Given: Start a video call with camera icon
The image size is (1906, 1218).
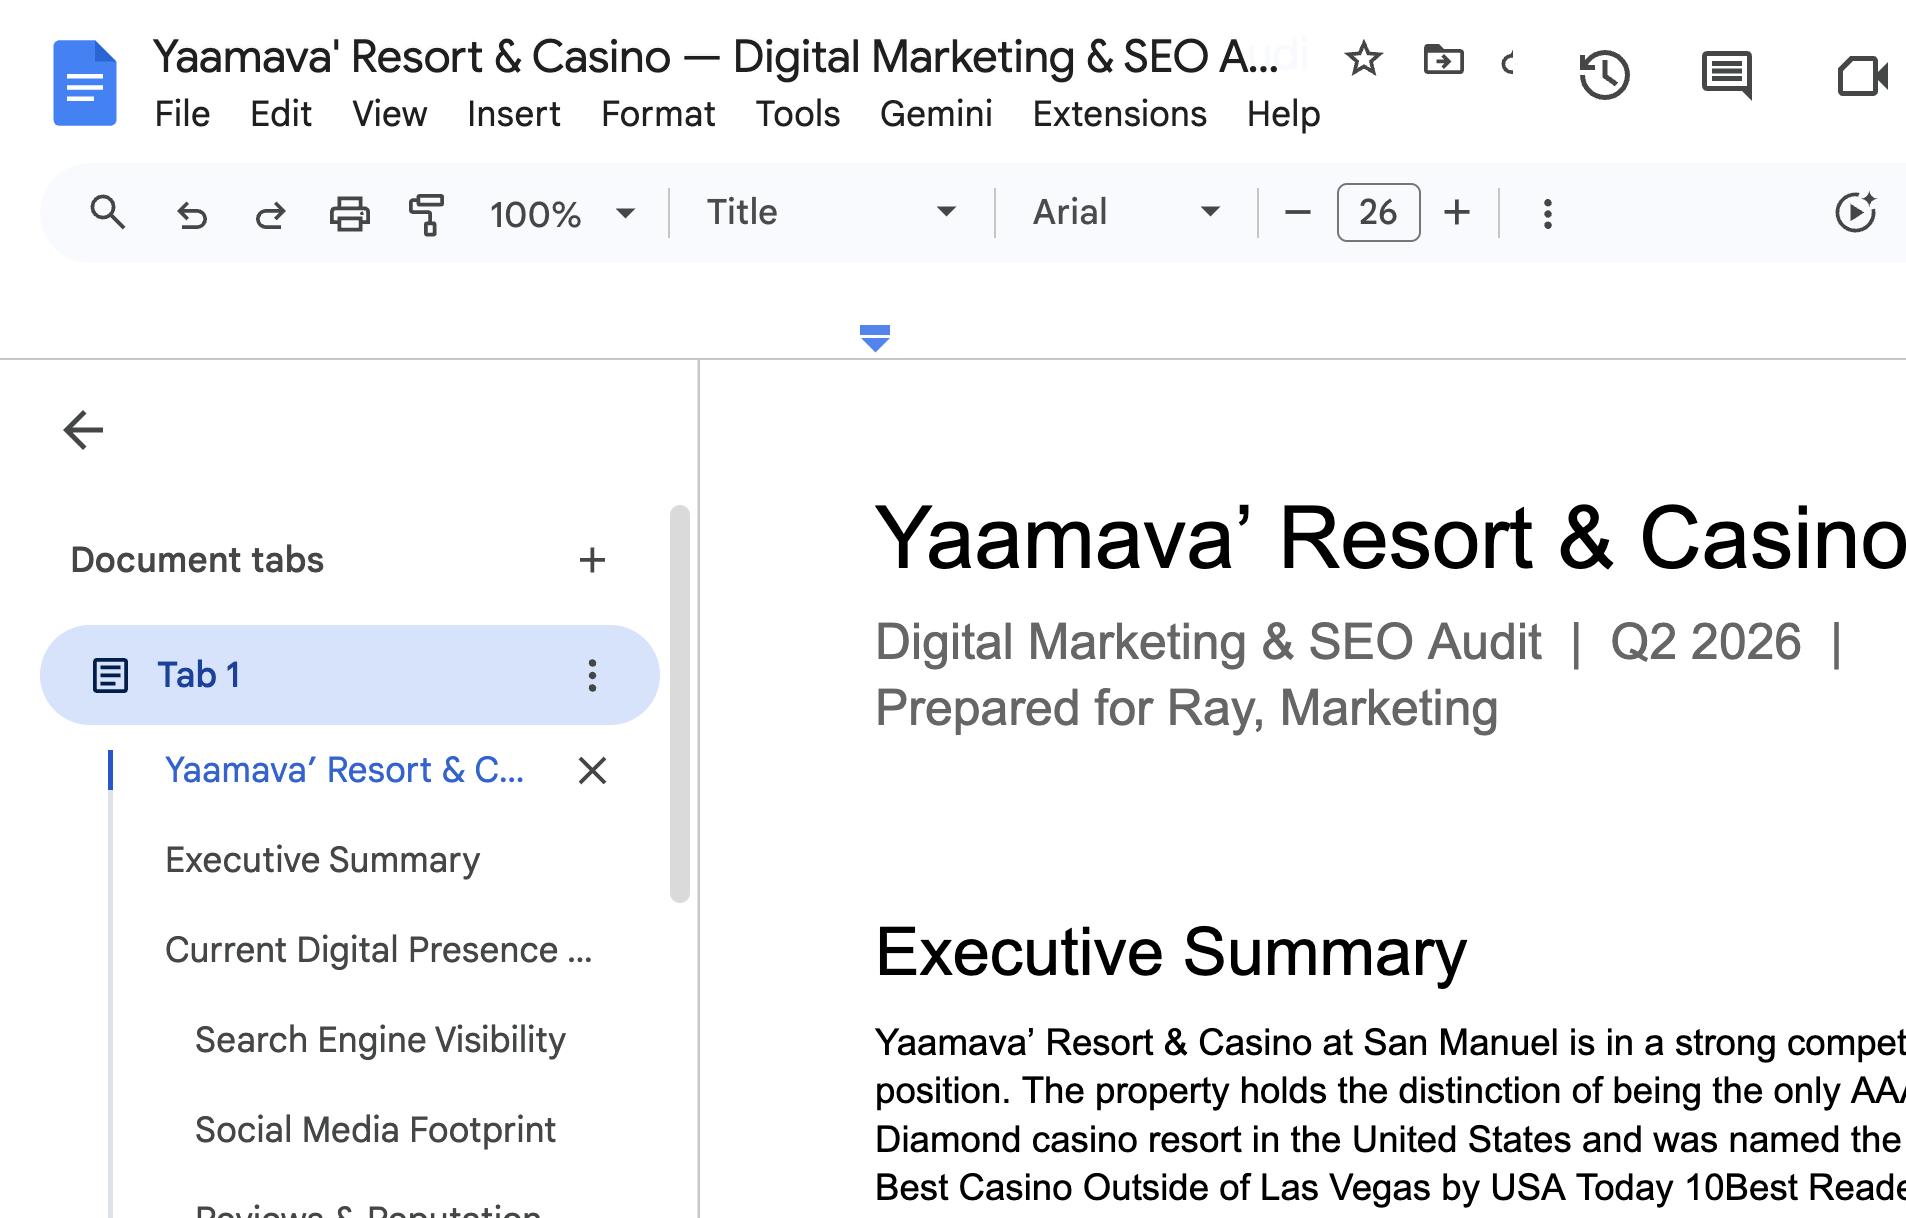Looking at the screenshot, I should (1862, 76).
